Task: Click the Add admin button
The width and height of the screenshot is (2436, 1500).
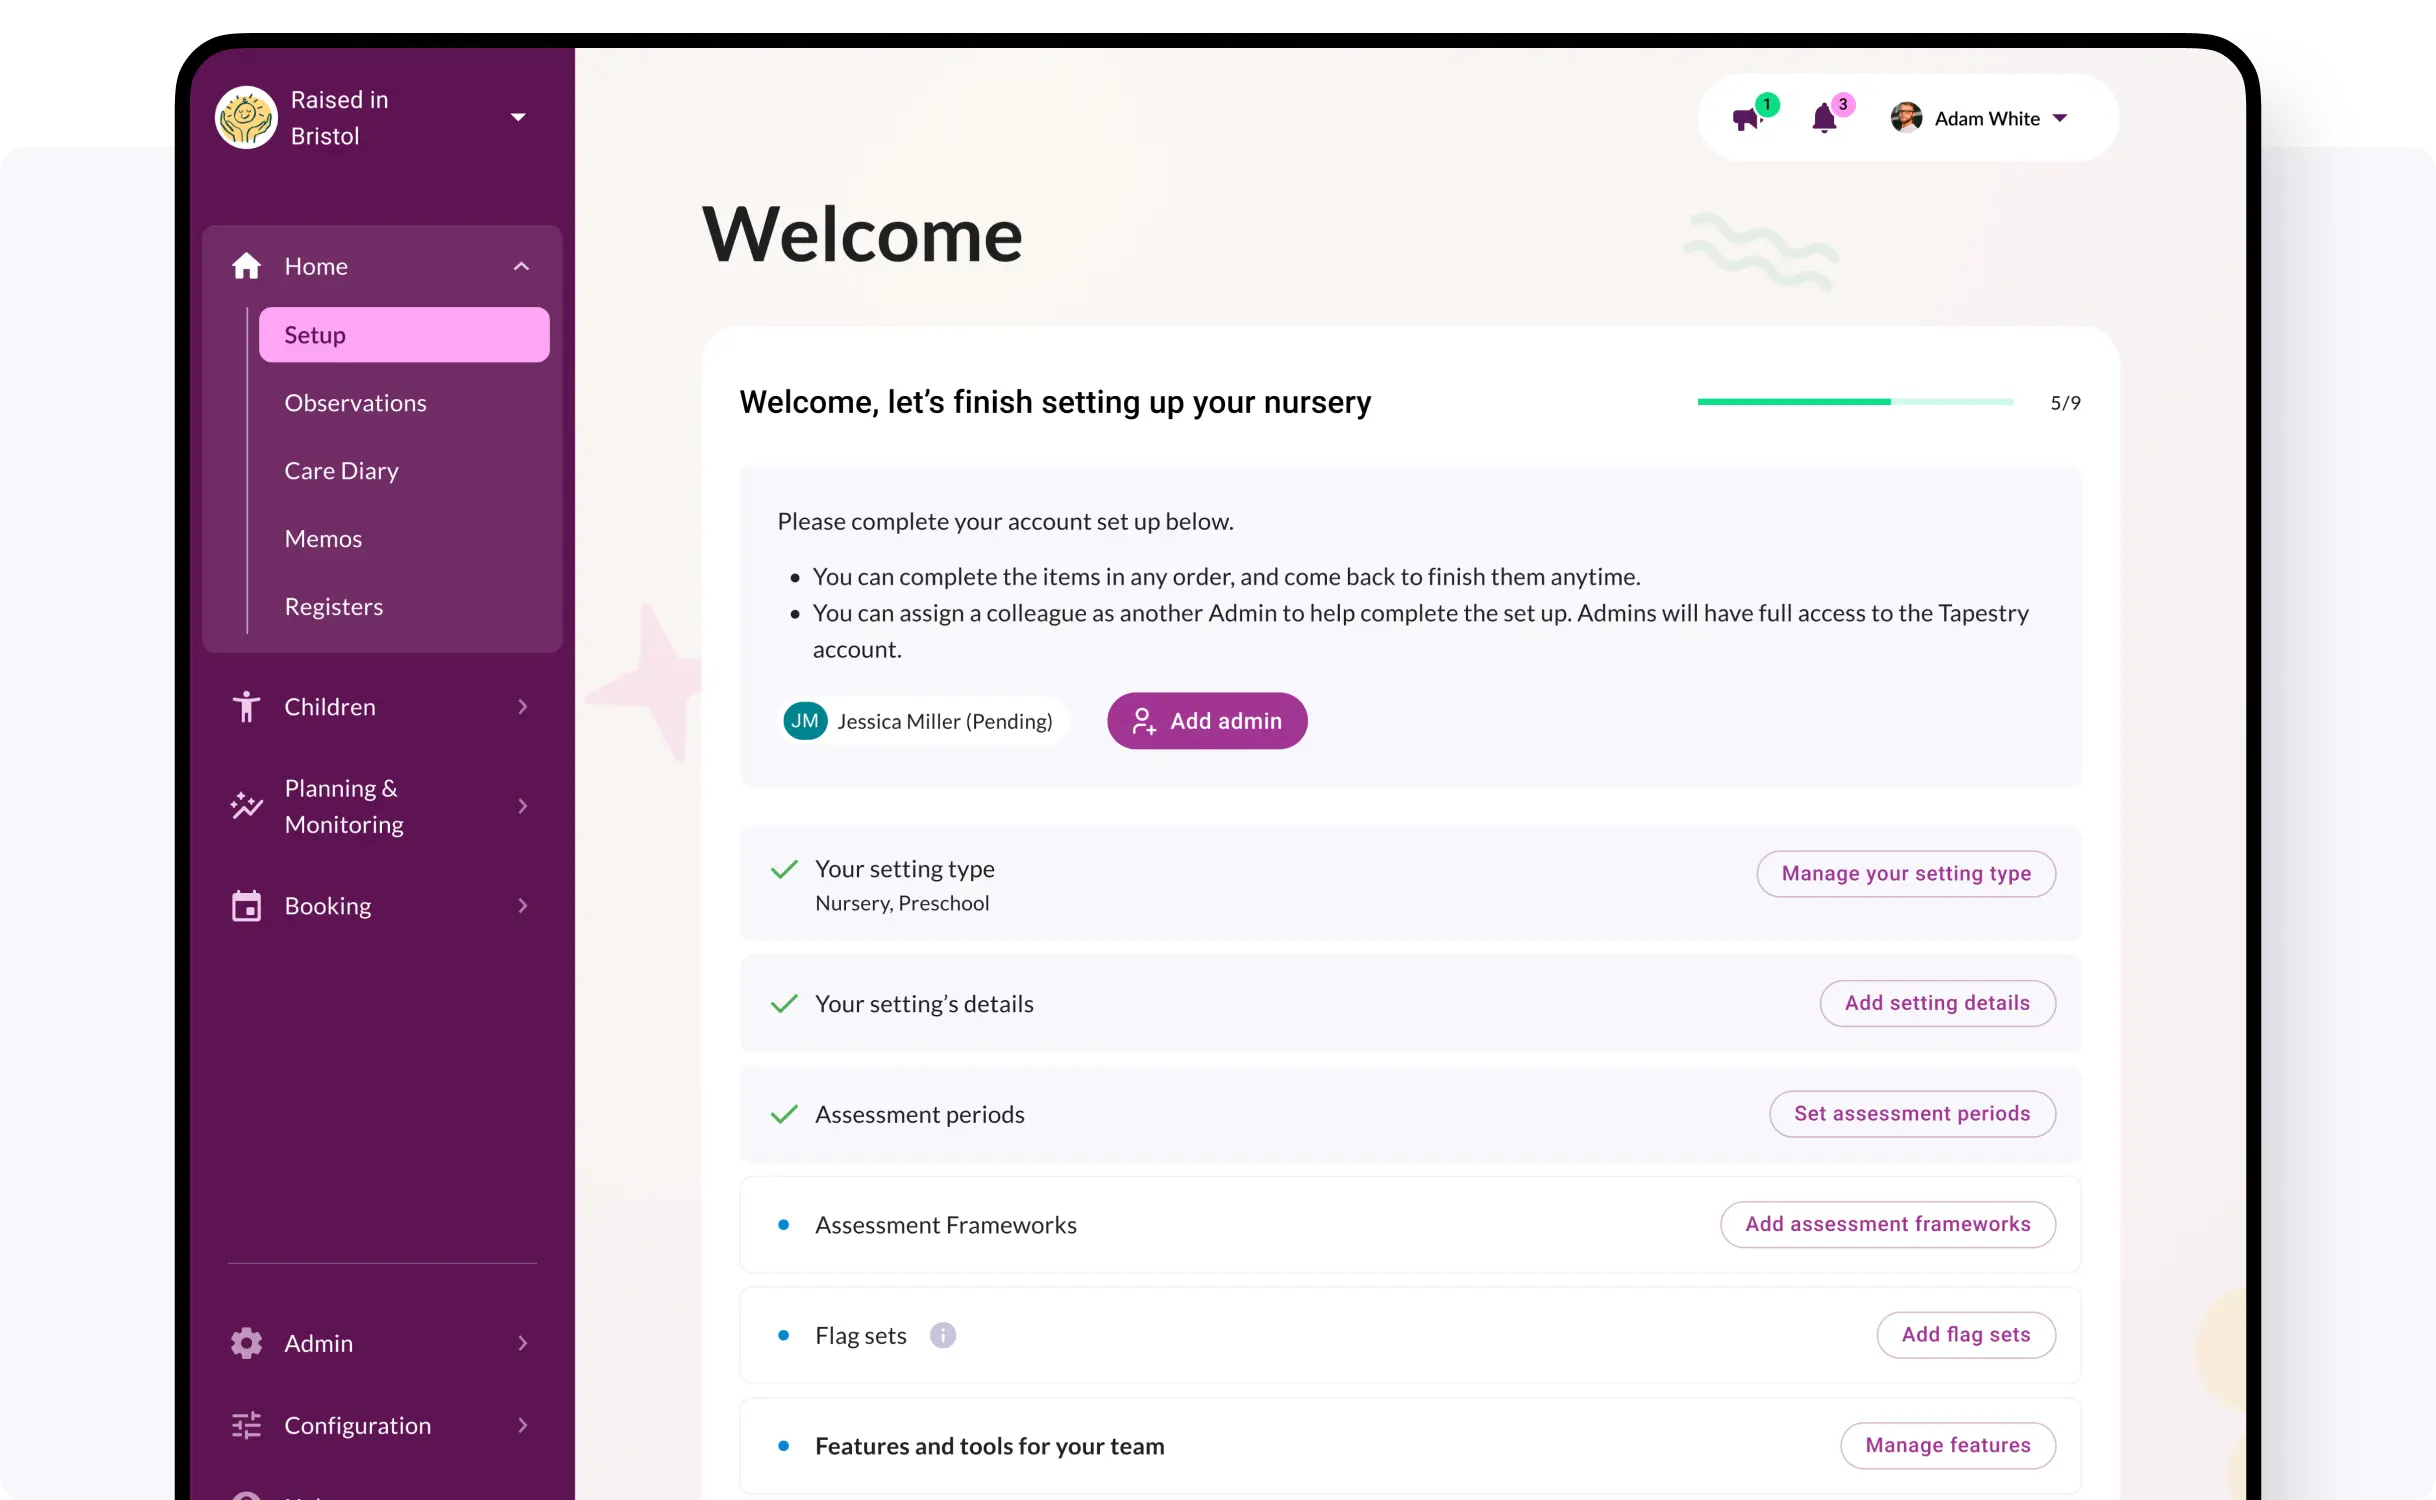Action: (1207, 720)
